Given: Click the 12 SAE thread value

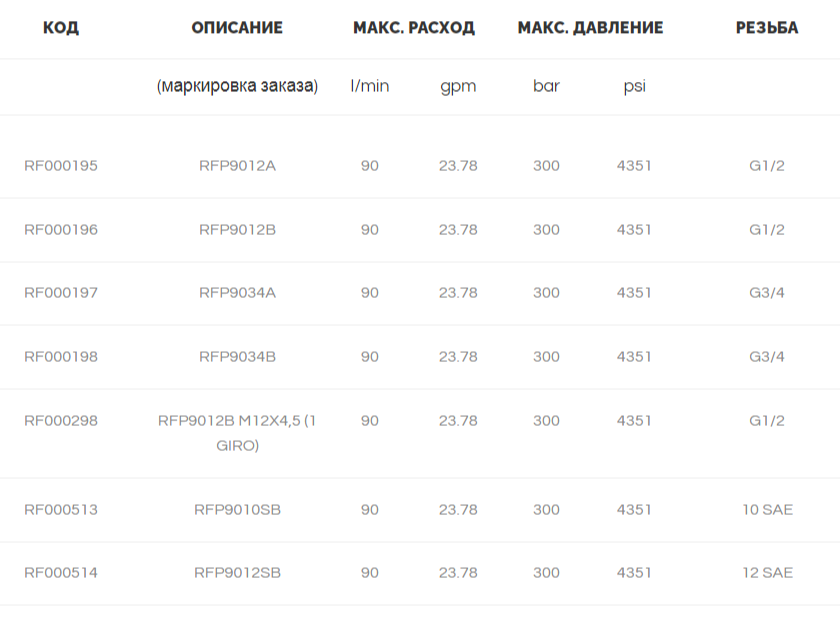Looking at the screenshot, I should pos(767,573).
